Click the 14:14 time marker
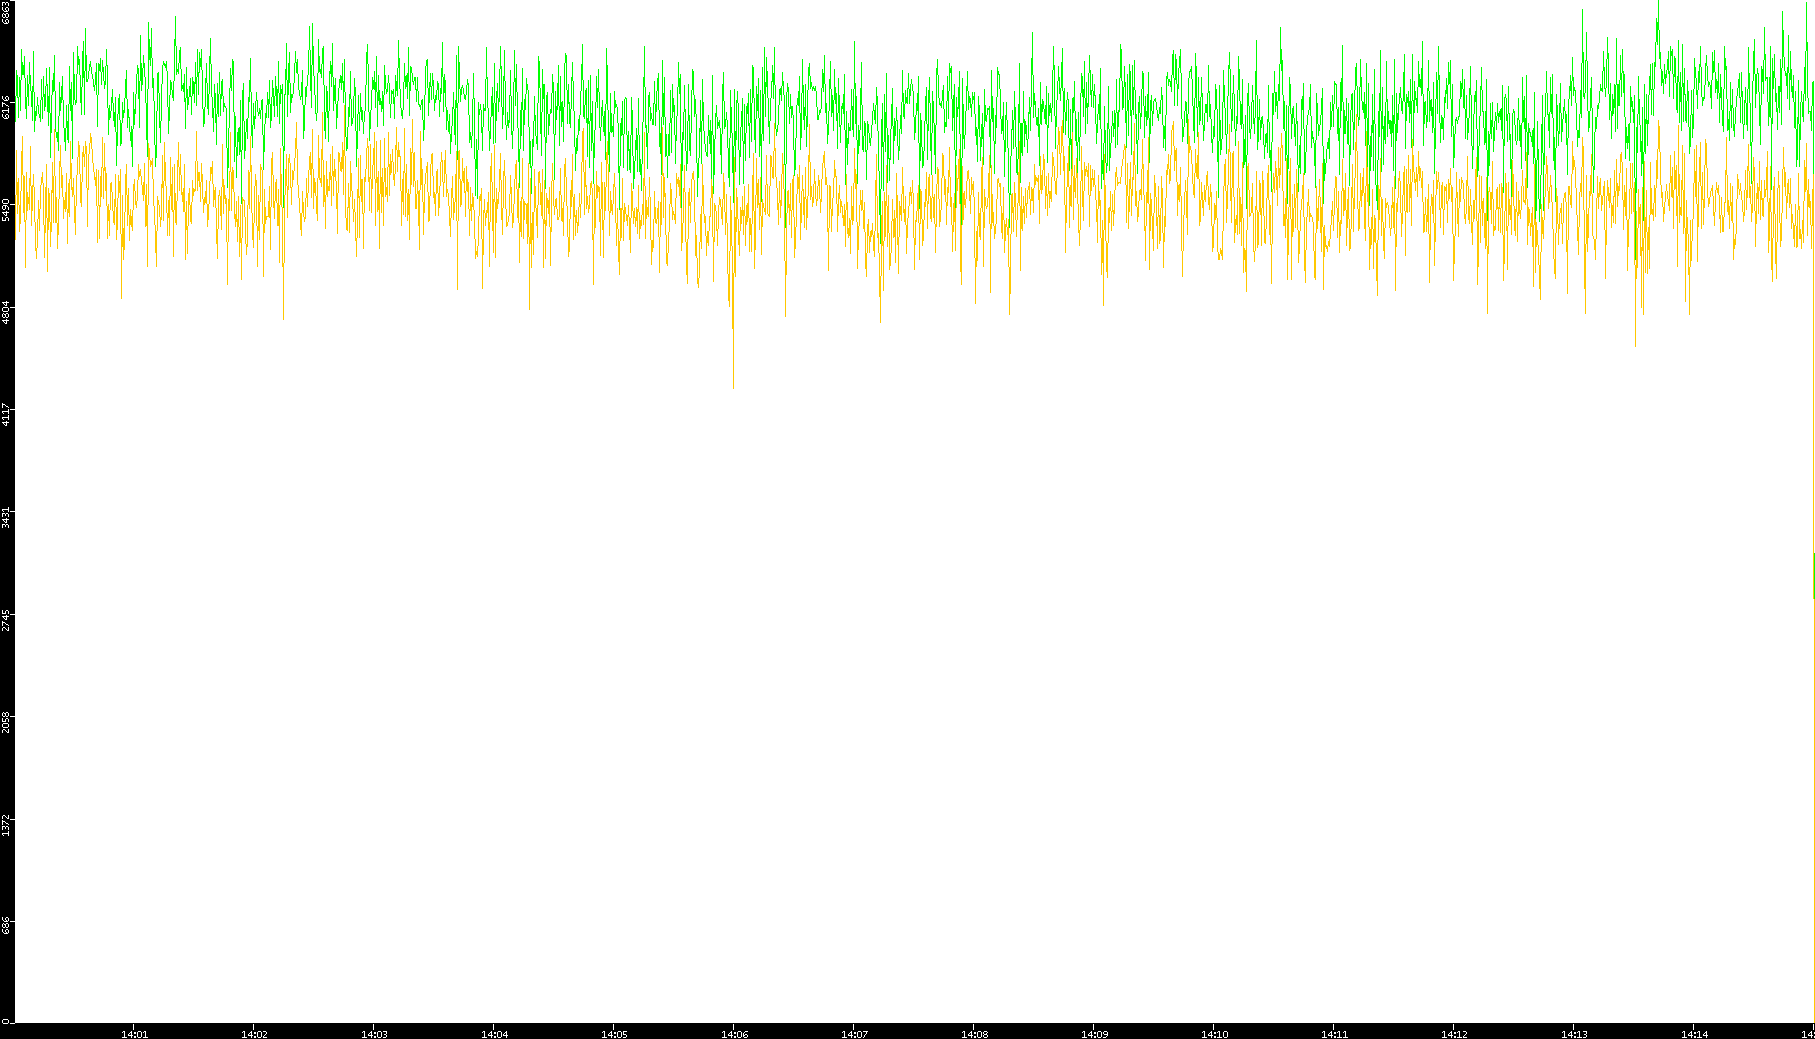 click(x=1694, y=1034)
